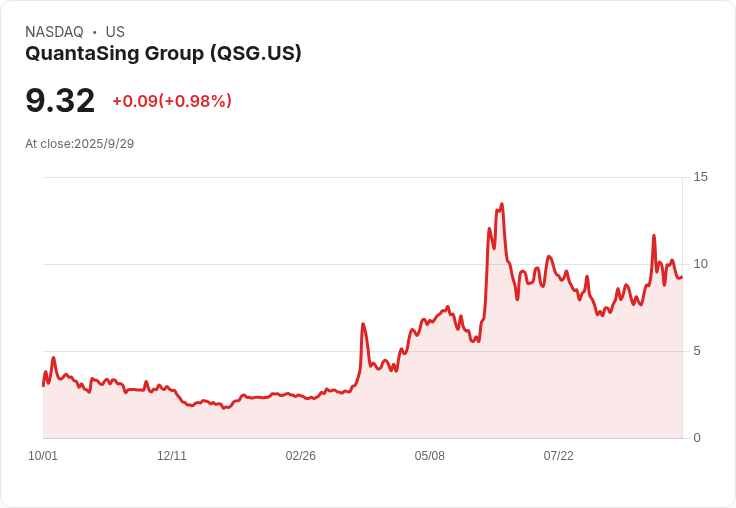Click the 5 y-axis label
736x508 pixels.
click(697, 351)
